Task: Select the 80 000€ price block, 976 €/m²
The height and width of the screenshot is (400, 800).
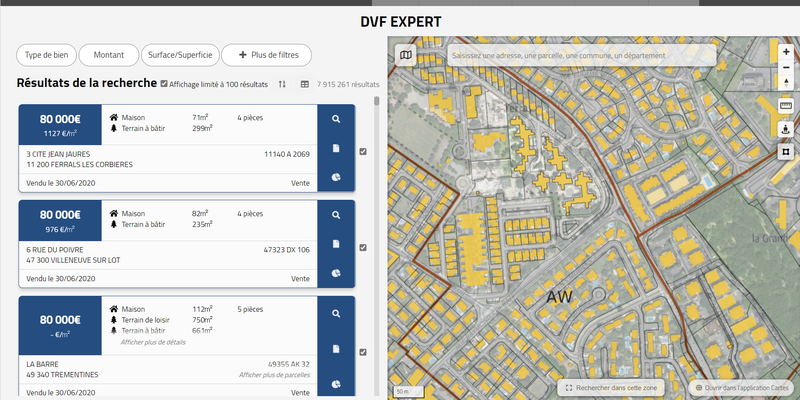Action: pos(60,220)
